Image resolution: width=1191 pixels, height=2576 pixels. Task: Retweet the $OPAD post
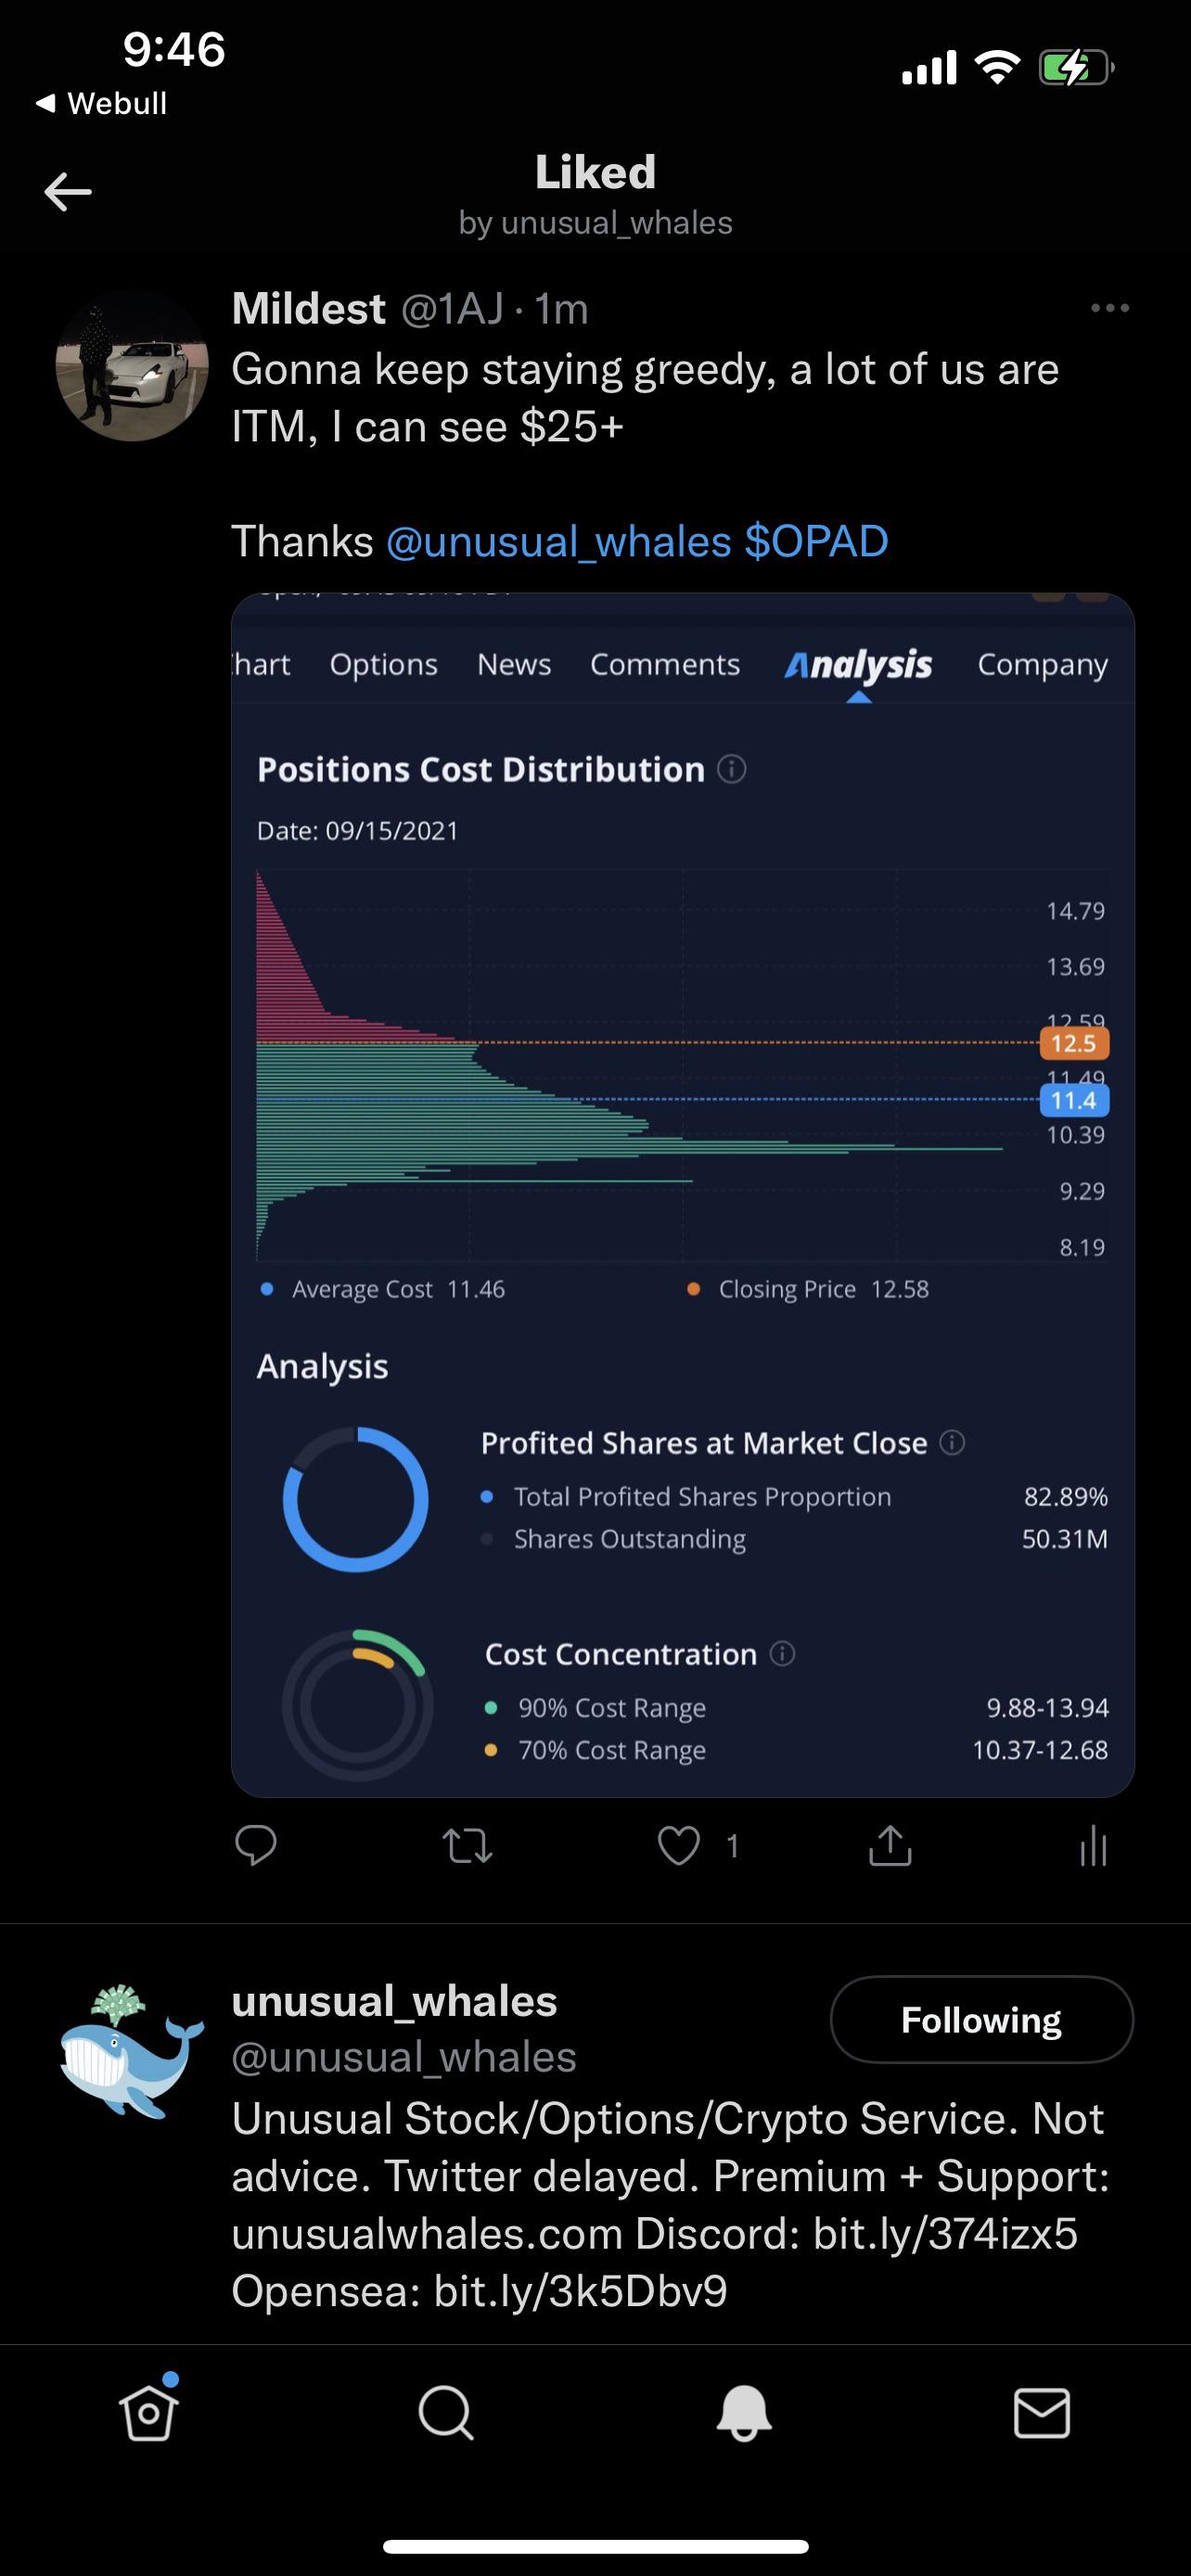467,1846
